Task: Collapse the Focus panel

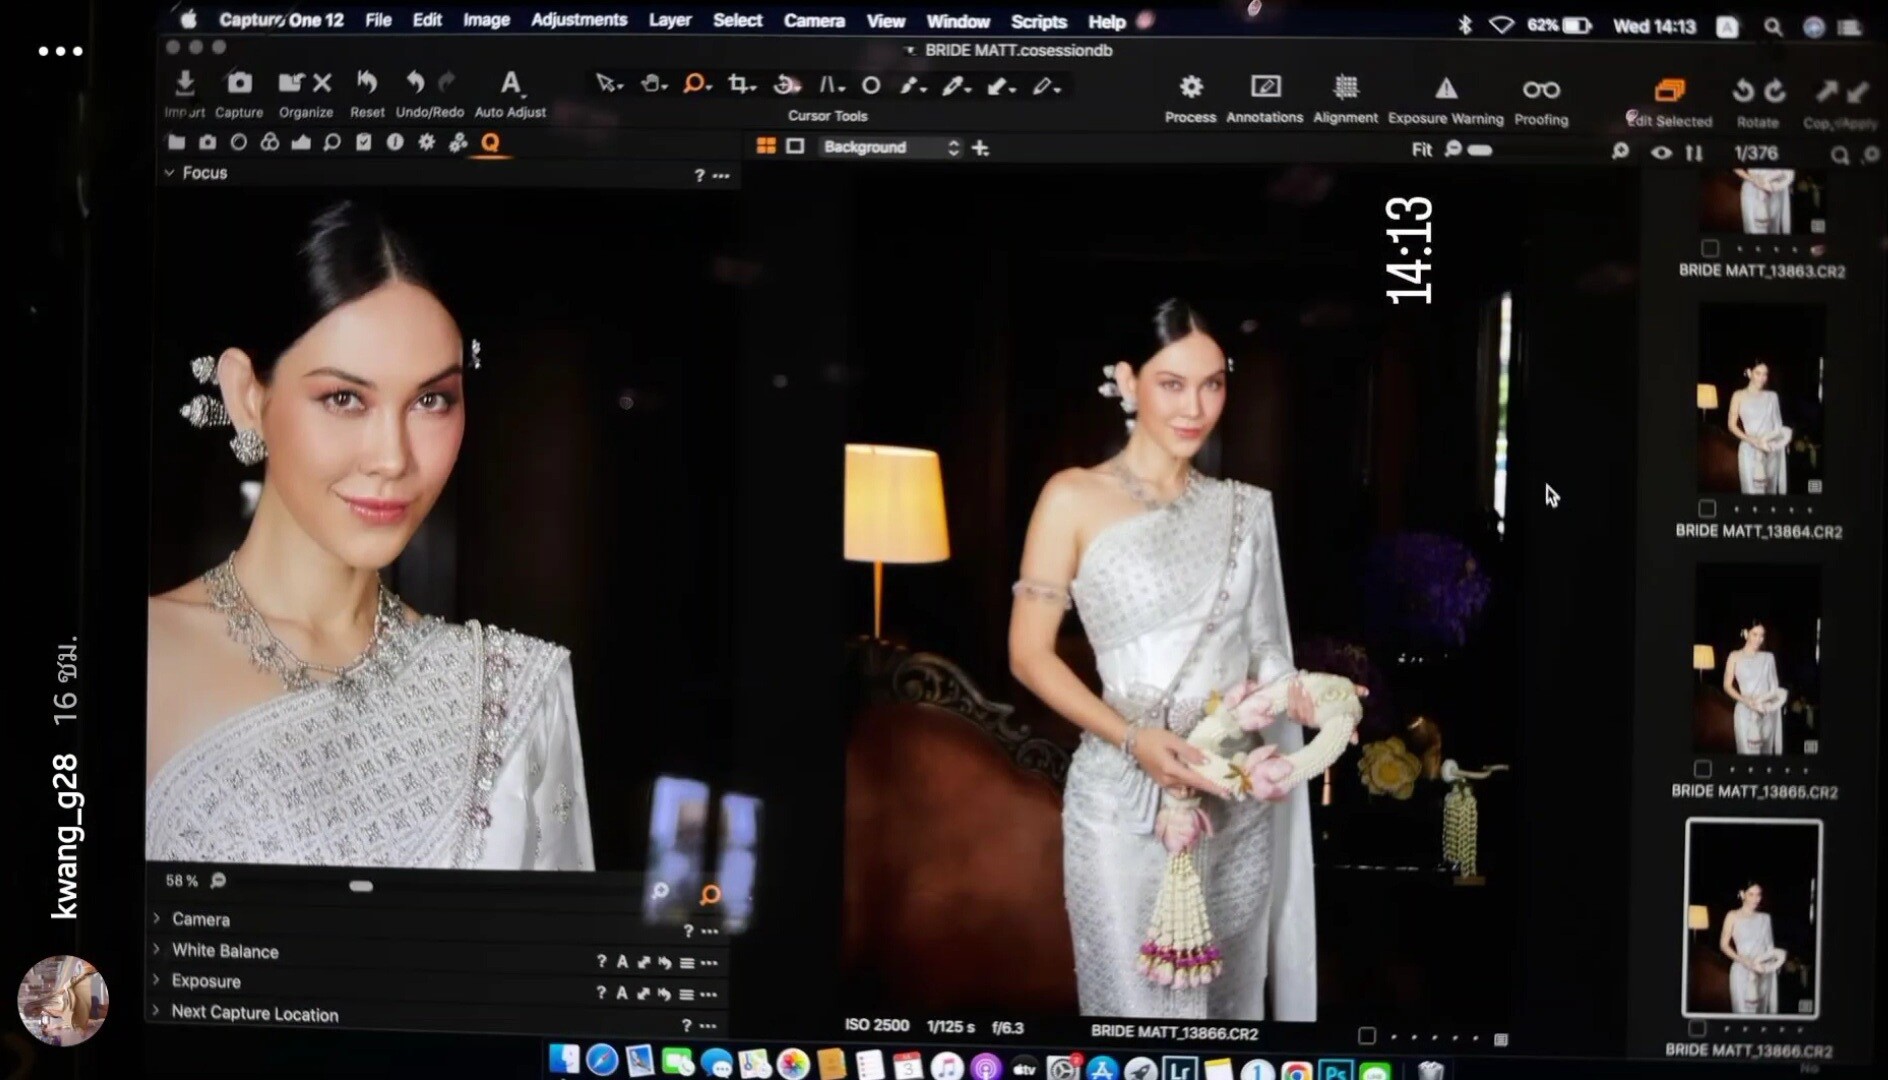Action: (x=169, y=173)
